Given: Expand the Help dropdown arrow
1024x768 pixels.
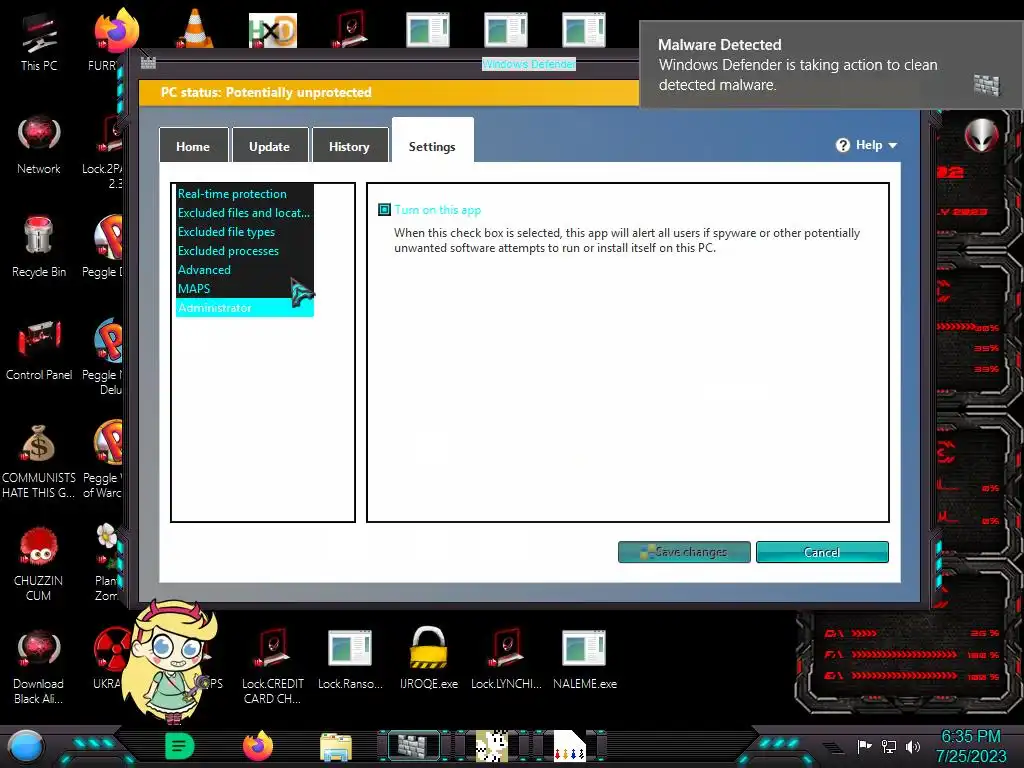Looking at the screenshot, I should click(x=893, y=146).
